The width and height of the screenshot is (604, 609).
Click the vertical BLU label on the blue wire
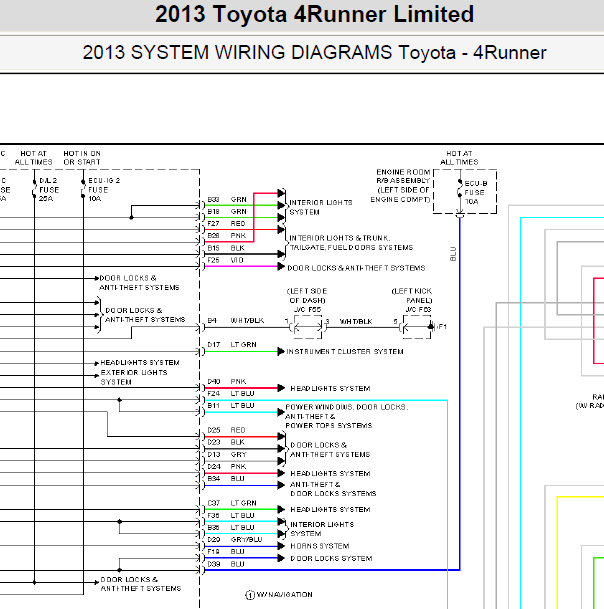453,254
